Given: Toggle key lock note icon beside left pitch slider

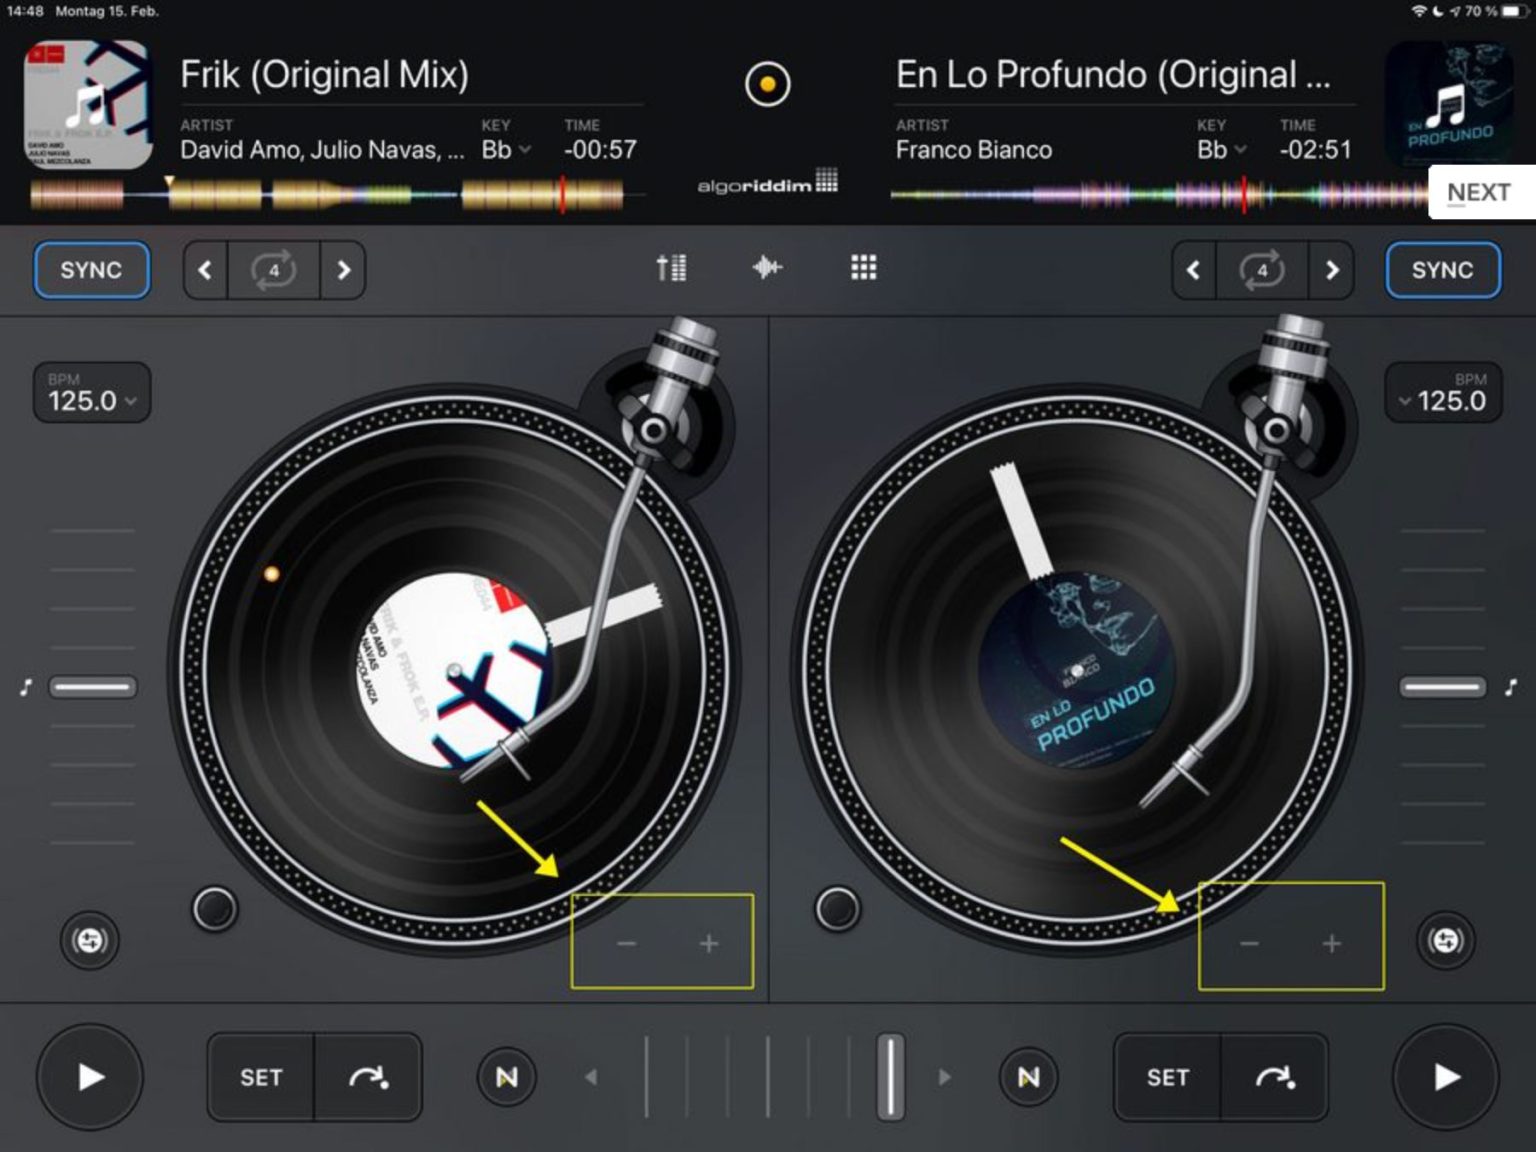Looking at the screenshot, I should pyautogui.click(x=26, y=686).
